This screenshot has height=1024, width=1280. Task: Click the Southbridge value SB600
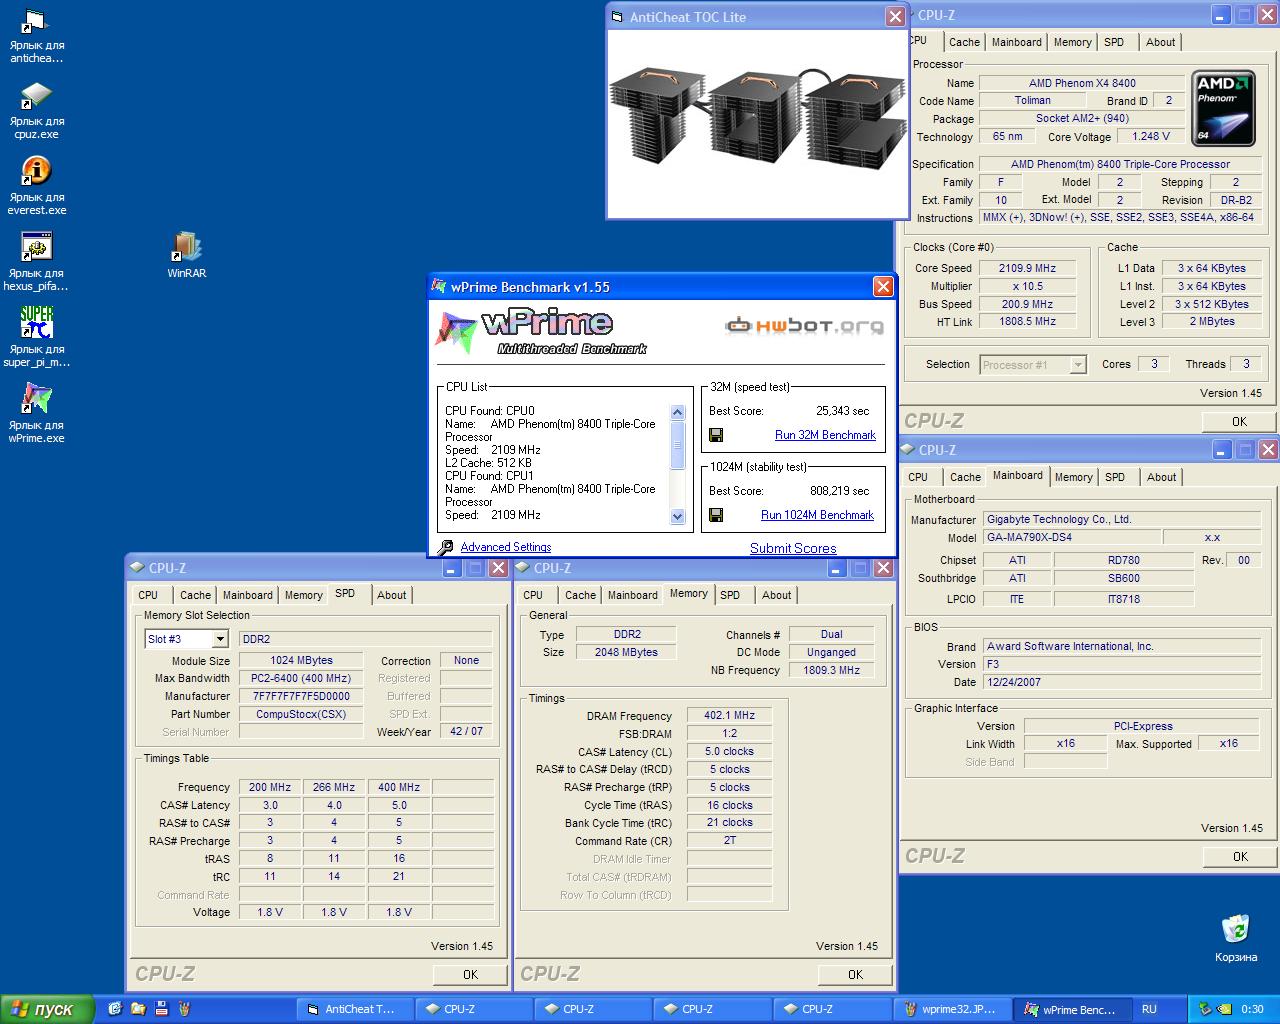click(x=1123, y=578)
